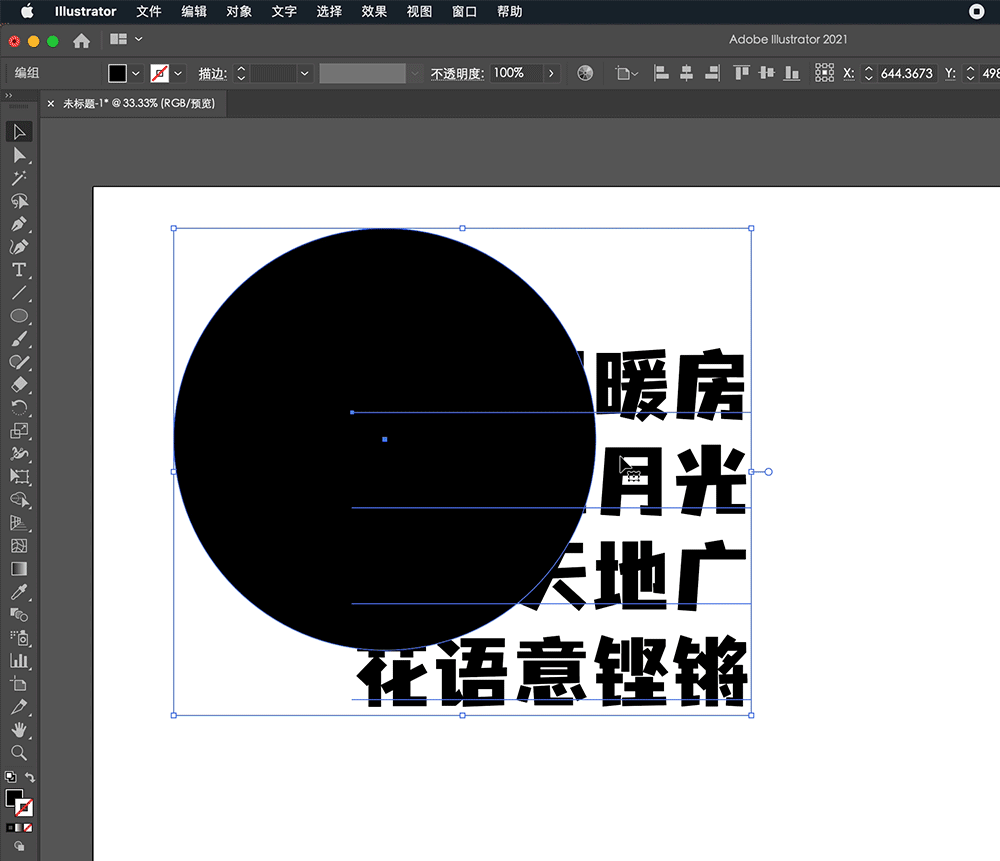Viewport: 1000px width, 861px height.
Task: Click the reference point grid icon
Action: pyautogui.click(x=824, y=73)
